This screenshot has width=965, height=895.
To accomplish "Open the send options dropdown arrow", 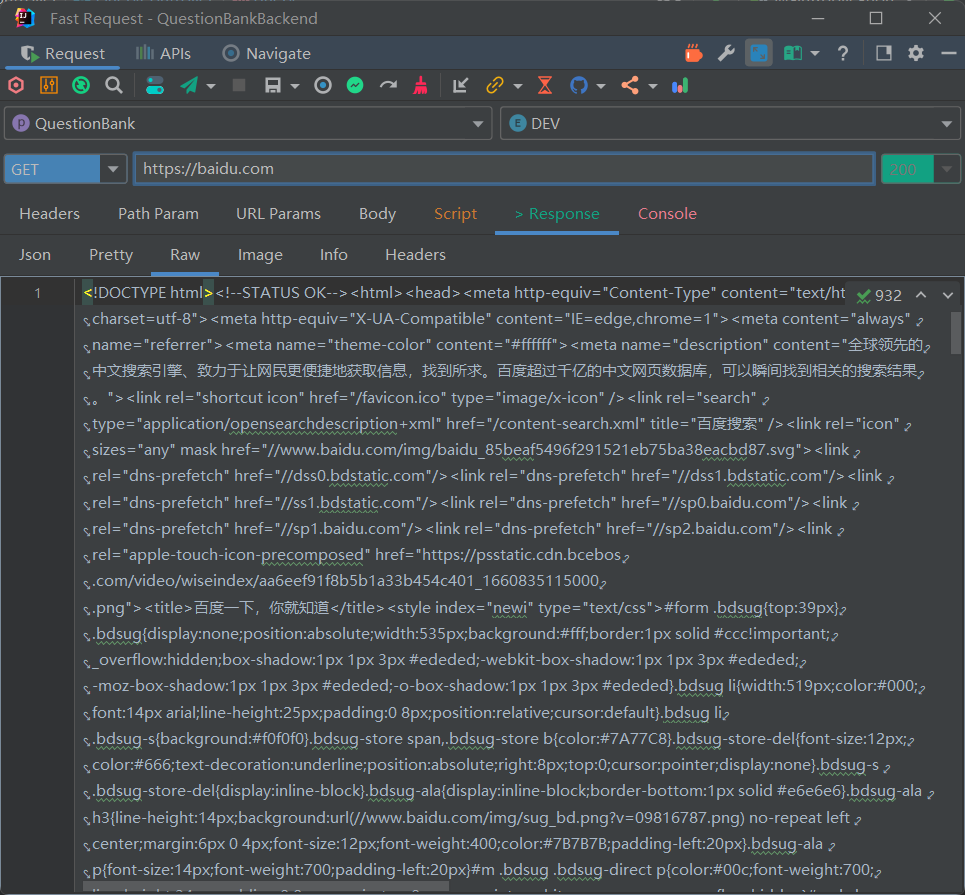I will tap(211, 86).
